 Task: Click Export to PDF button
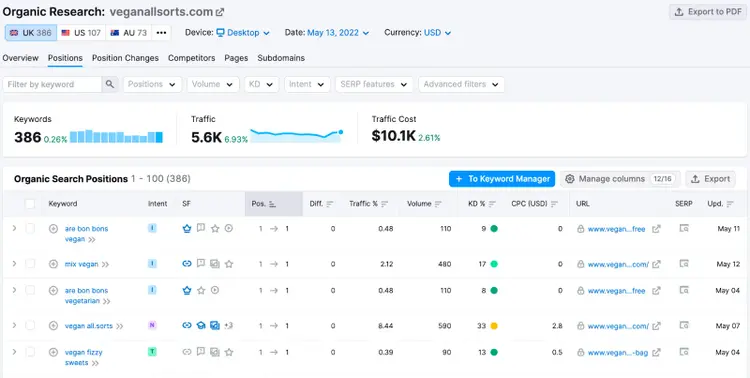coord(708,12)
